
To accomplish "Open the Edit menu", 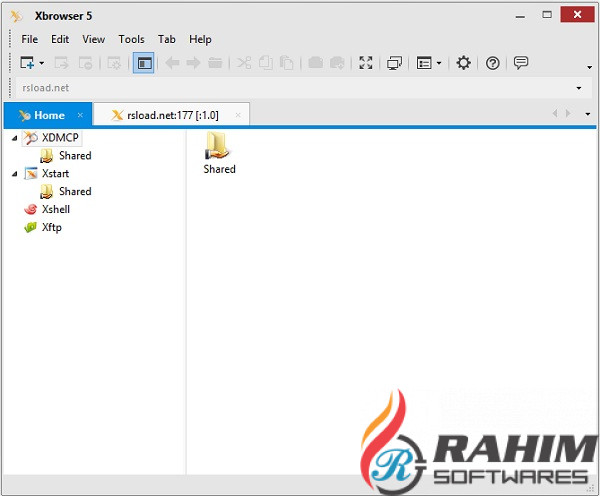I will (60, 39).
